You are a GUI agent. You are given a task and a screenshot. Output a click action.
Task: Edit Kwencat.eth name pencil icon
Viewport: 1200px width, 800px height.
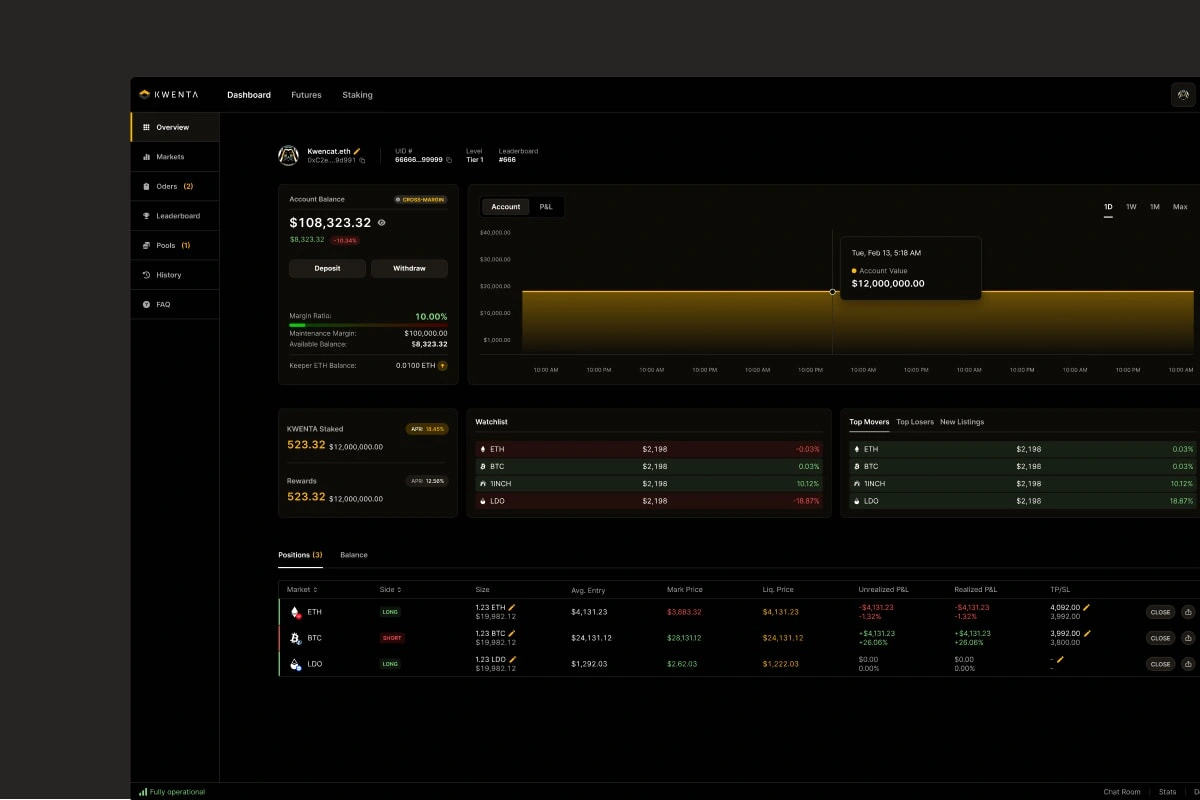click(357, 151)
